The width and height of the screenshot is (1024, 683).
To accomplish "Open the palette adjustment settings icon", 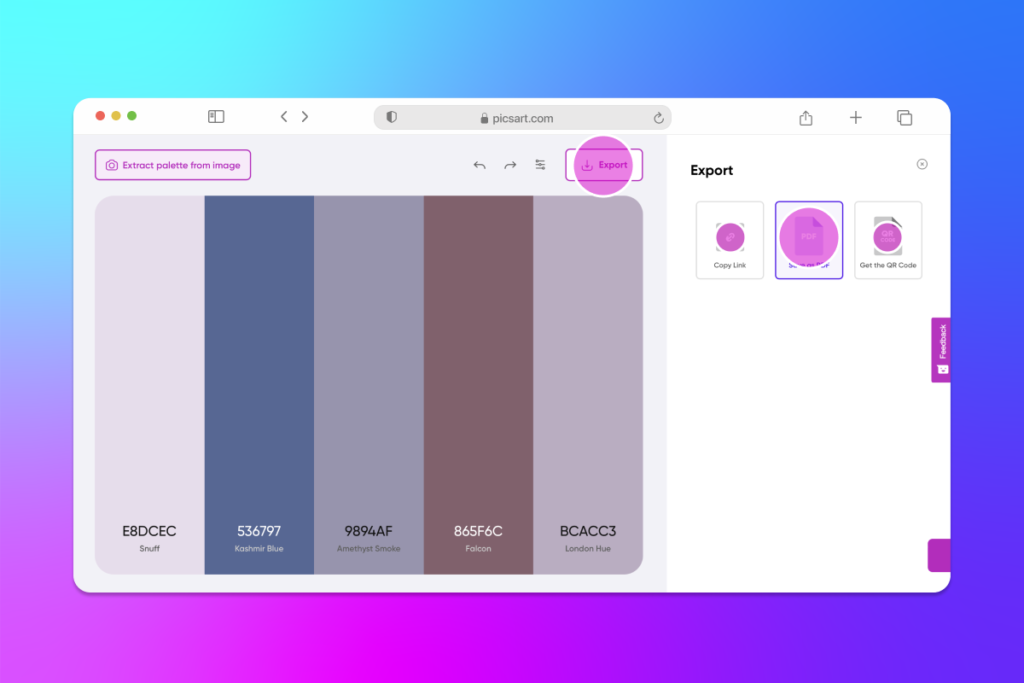I will [540, 164].
